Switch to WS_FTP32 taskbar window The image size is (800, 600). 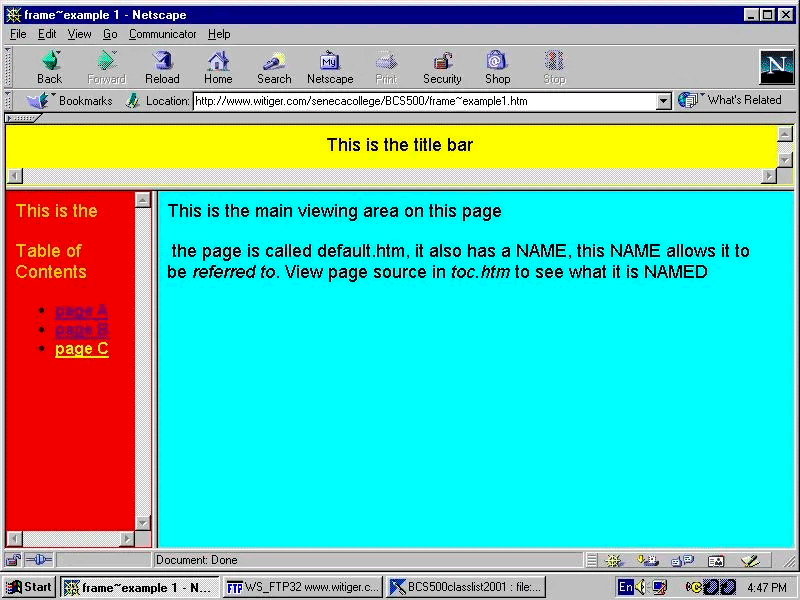(303, 587)
